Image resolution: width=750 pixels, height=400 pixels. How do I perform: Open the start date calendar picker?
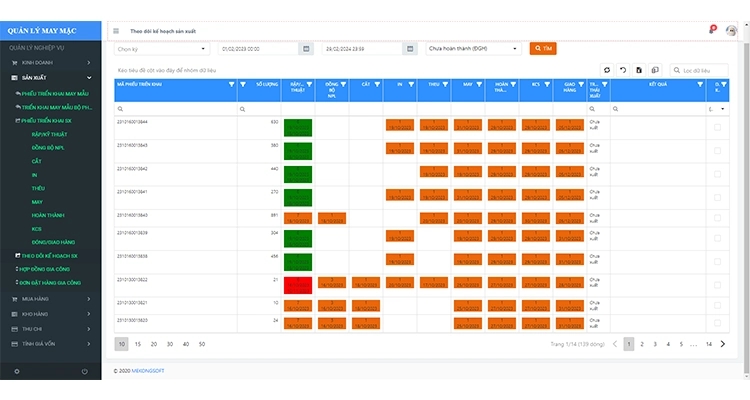pyautogui.click(x=305, y=48)
